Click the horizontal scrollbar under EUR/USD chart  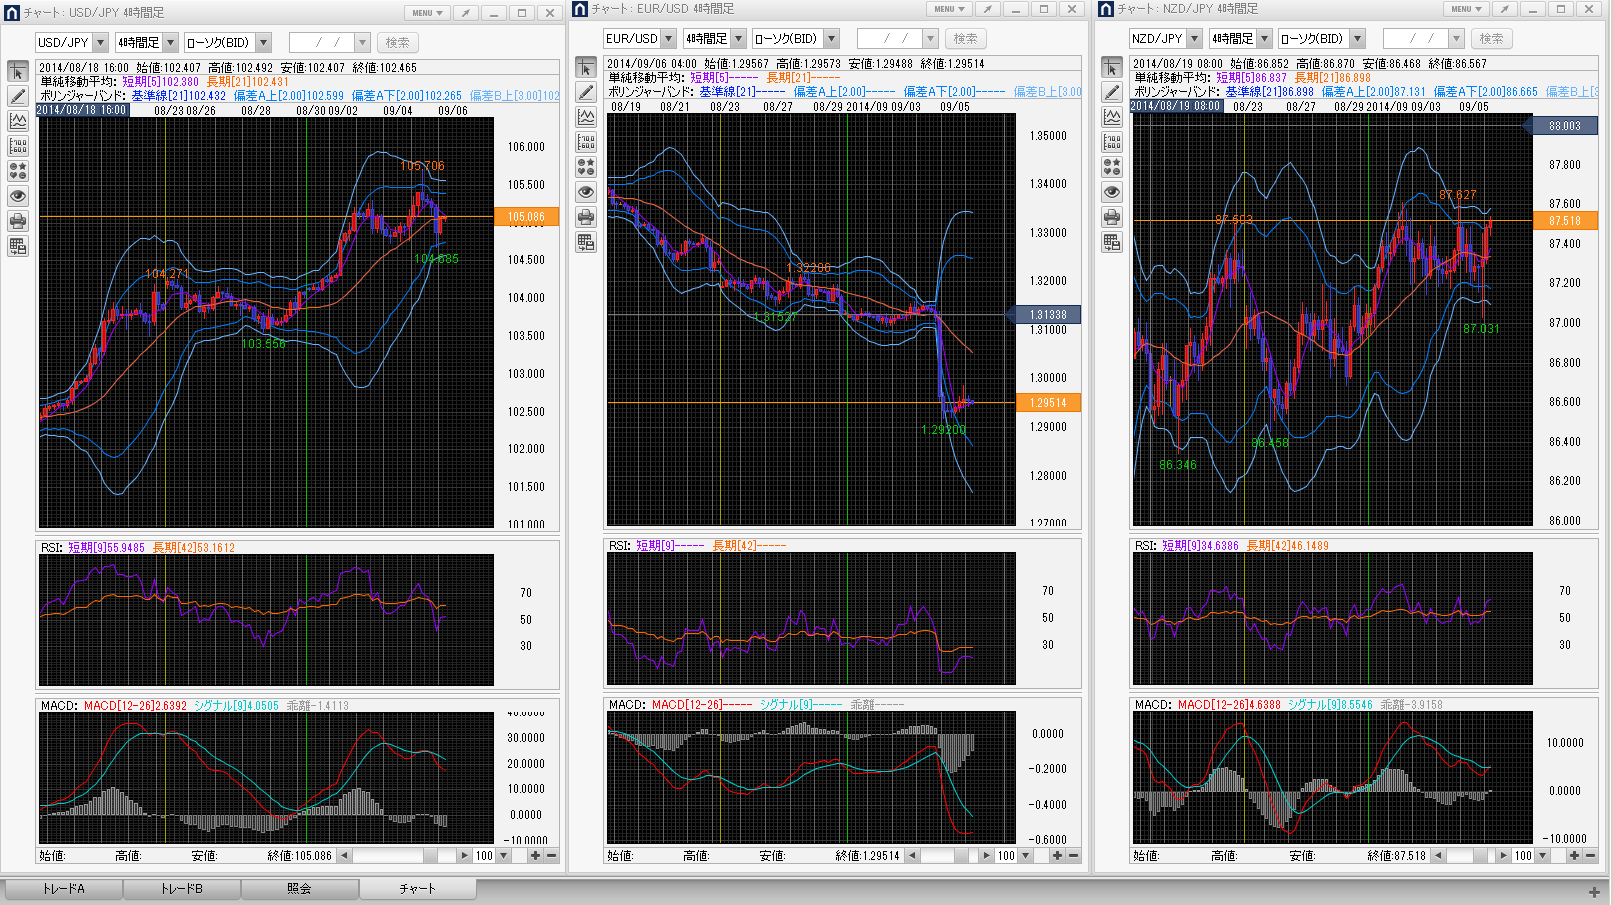click(945, 856)
